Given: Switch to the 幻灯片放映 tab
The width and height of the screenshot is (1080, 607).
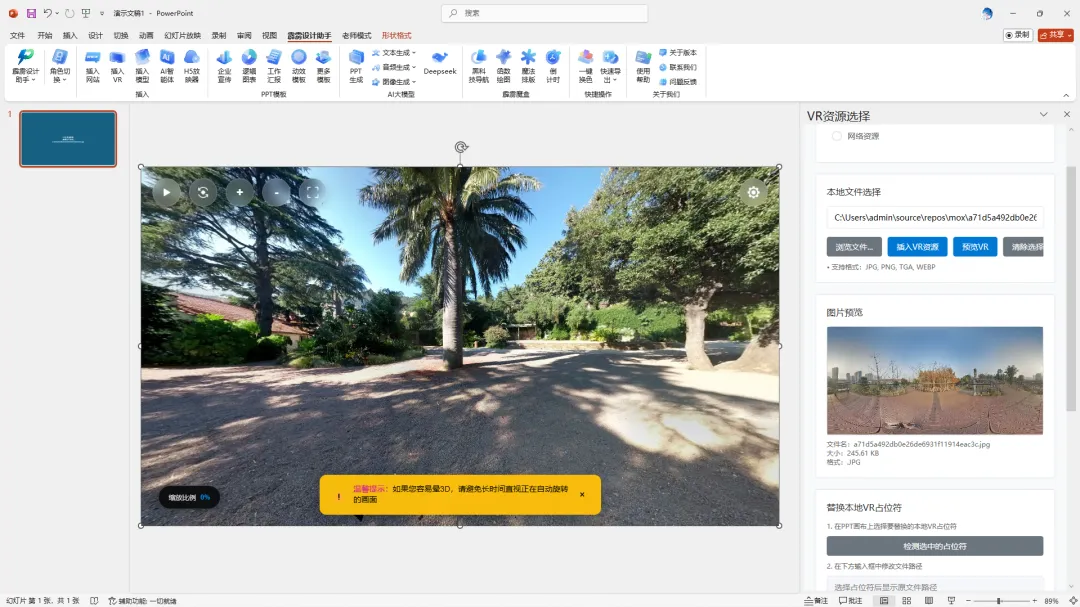Looking at the screenshot, I should [183, 35].
